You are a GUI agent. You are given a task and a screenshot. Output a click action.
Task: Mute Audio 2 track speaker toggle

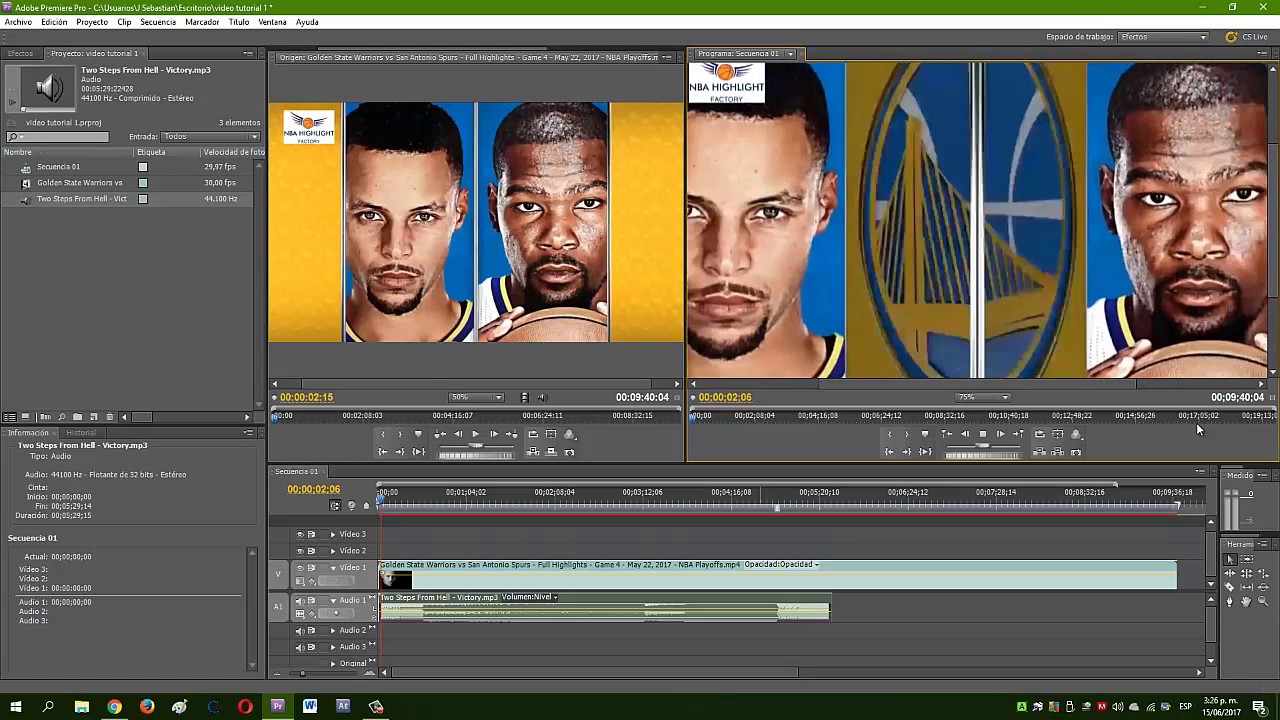point(300,630)
